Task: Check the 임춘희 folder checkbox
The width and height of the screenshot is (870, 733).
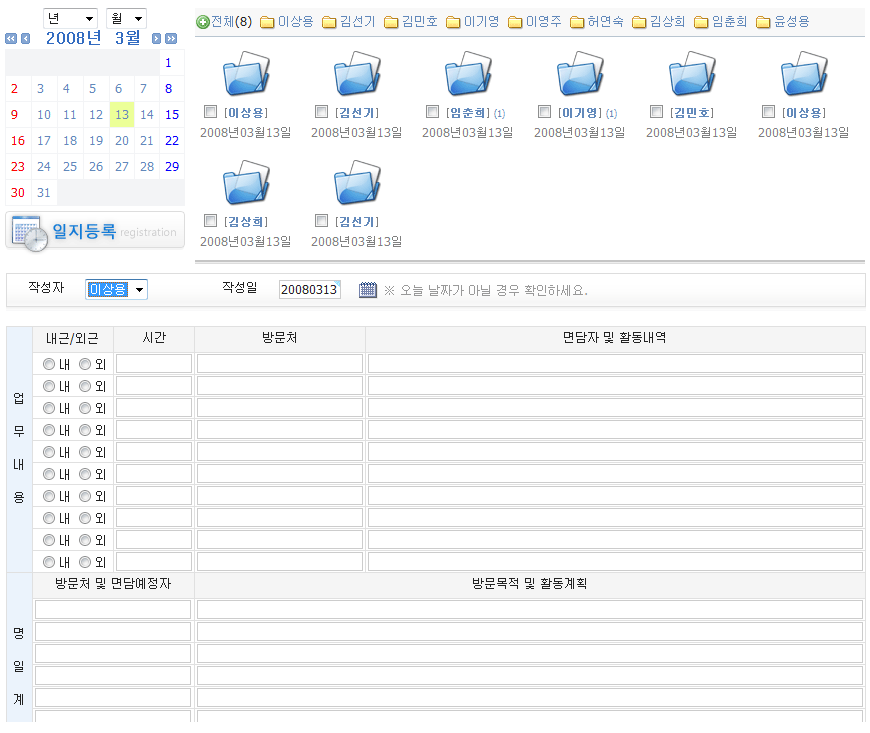Action: (433, 112)
